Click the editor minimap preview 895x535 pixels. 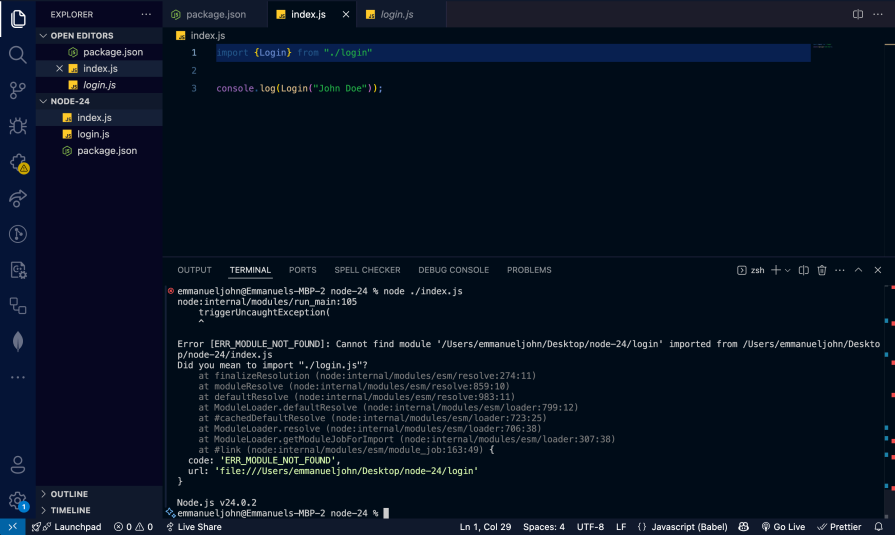click(x=823, y=46)
